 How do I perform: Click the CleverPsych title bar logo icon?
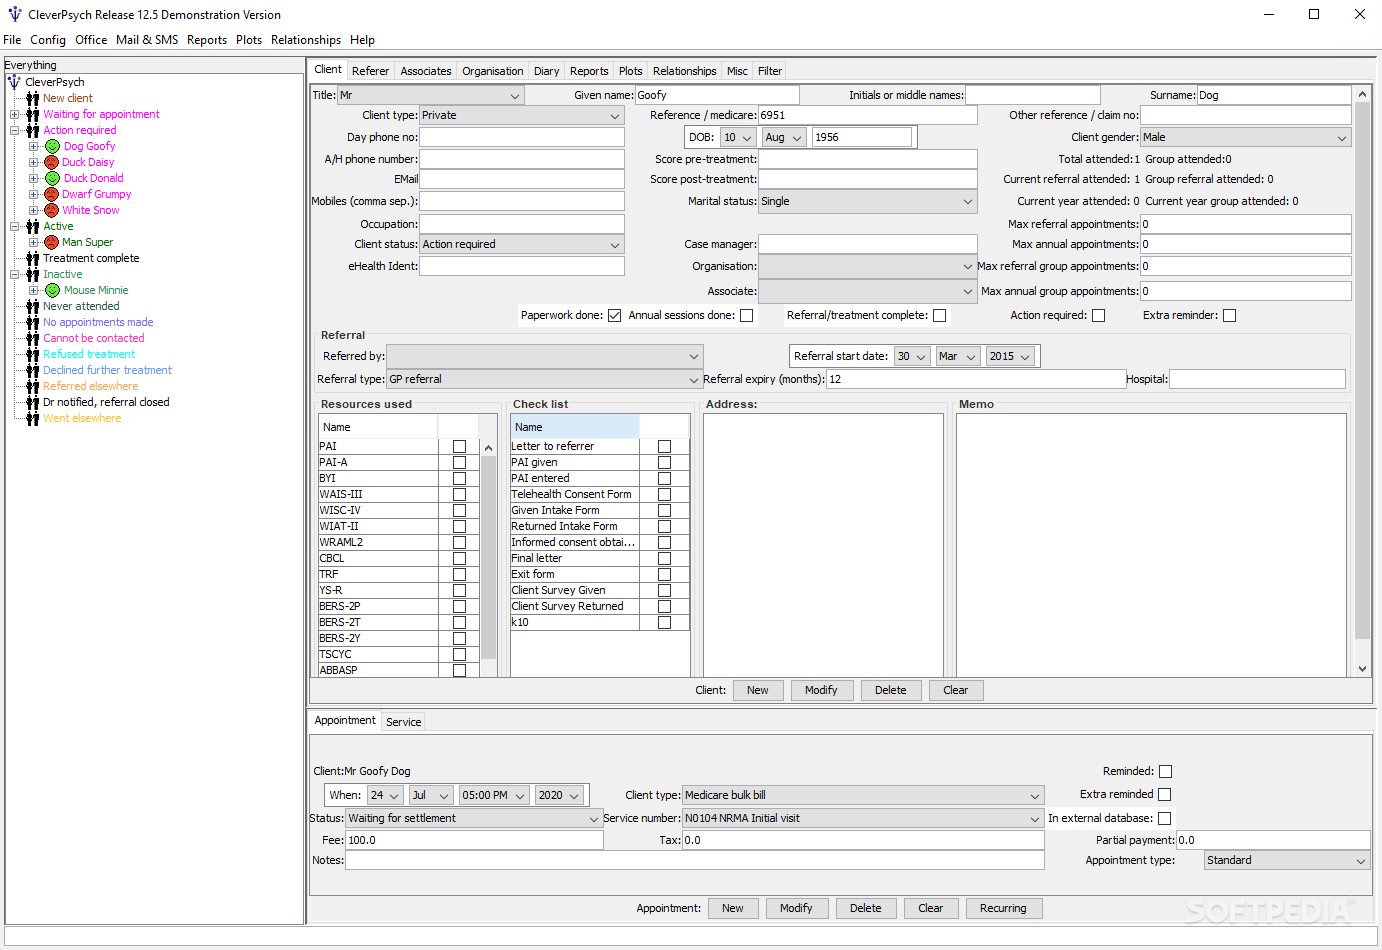15,14
